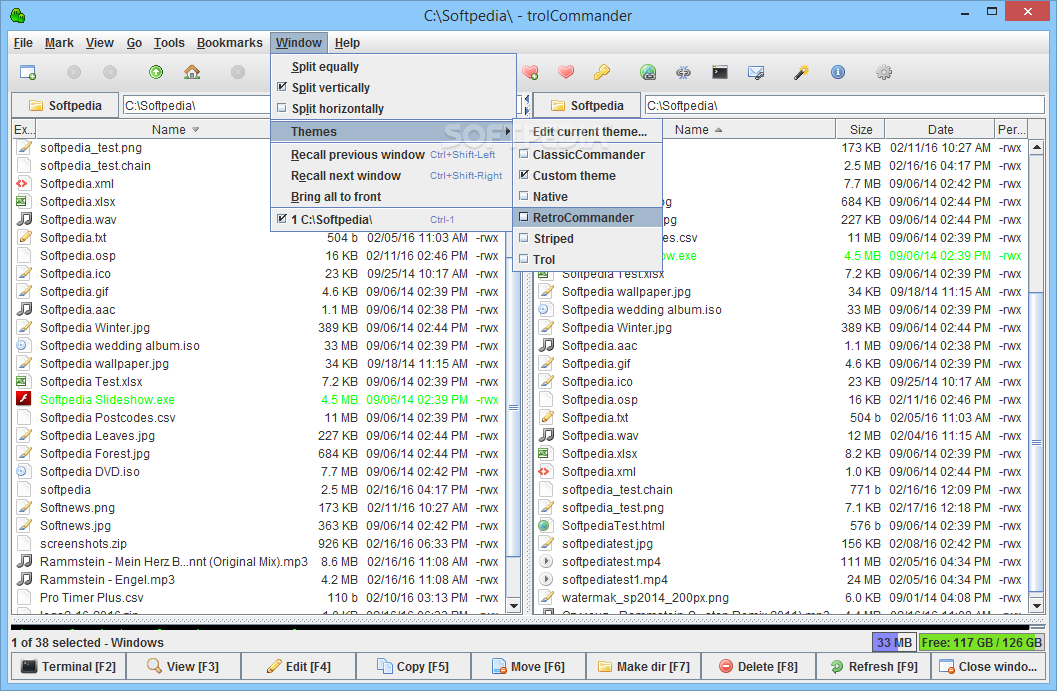The height and width of the screenshot is (691, 1057).
Task: Click the right panel vertical scrollbar thumb
Action: (x=1037, y=442)
